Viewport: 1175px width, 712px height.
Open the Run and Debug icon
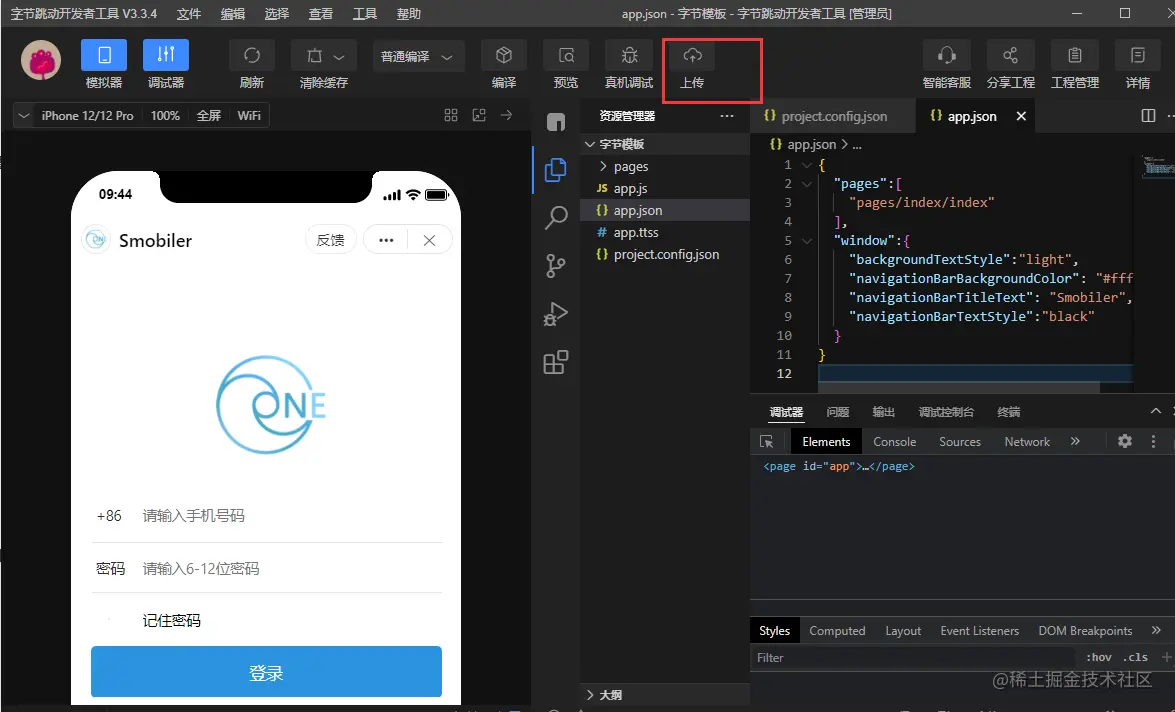pyautogui.click(x=555, y=313)
